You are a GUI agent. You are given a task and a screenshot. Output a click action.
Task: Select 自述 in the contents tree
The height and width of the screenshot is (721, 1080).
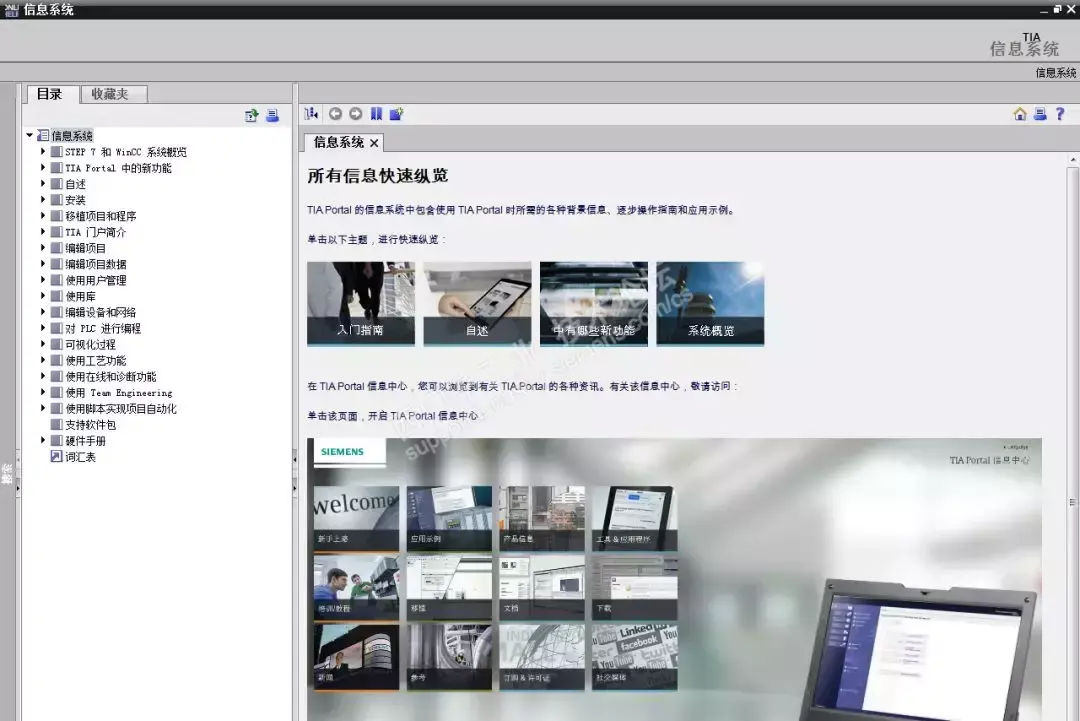(76, 184)
